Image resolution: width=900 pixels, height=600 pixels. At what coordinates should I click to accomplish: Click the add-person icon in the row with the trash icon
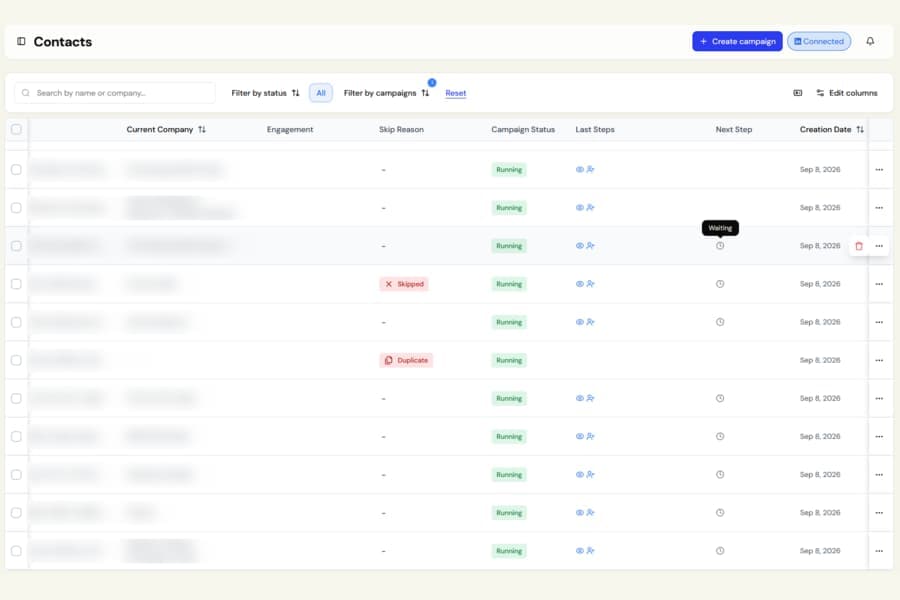pyautogui.click(x=591, y=246)
